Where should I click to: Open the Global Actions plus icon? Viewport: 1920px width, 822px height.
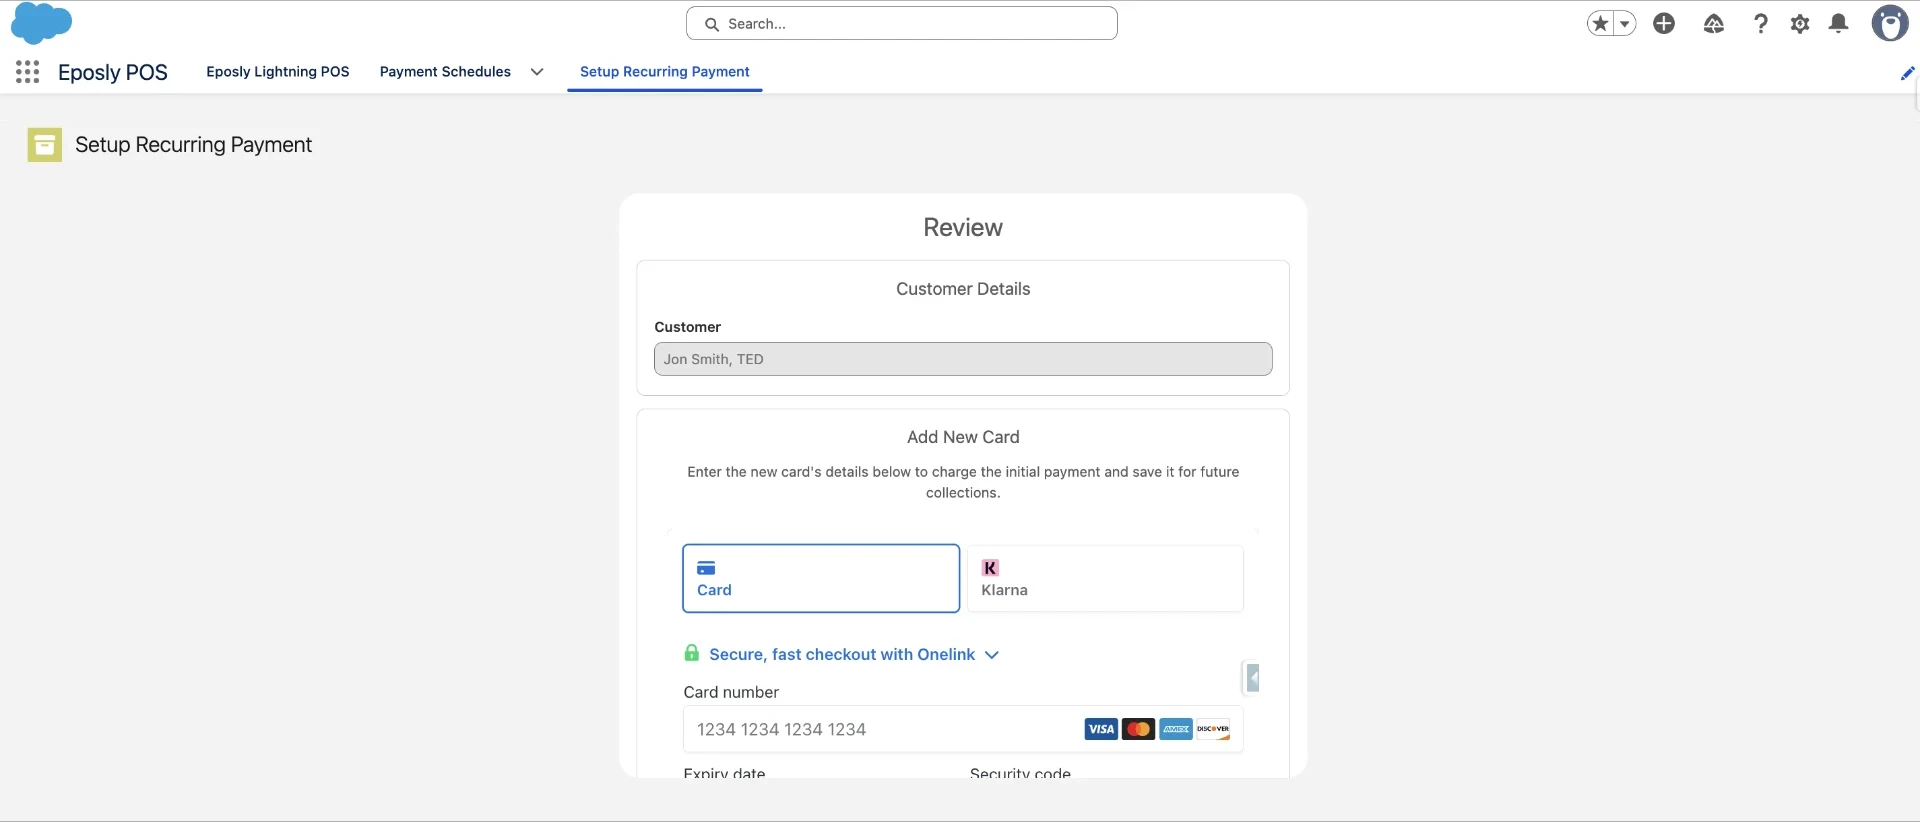1664,23
